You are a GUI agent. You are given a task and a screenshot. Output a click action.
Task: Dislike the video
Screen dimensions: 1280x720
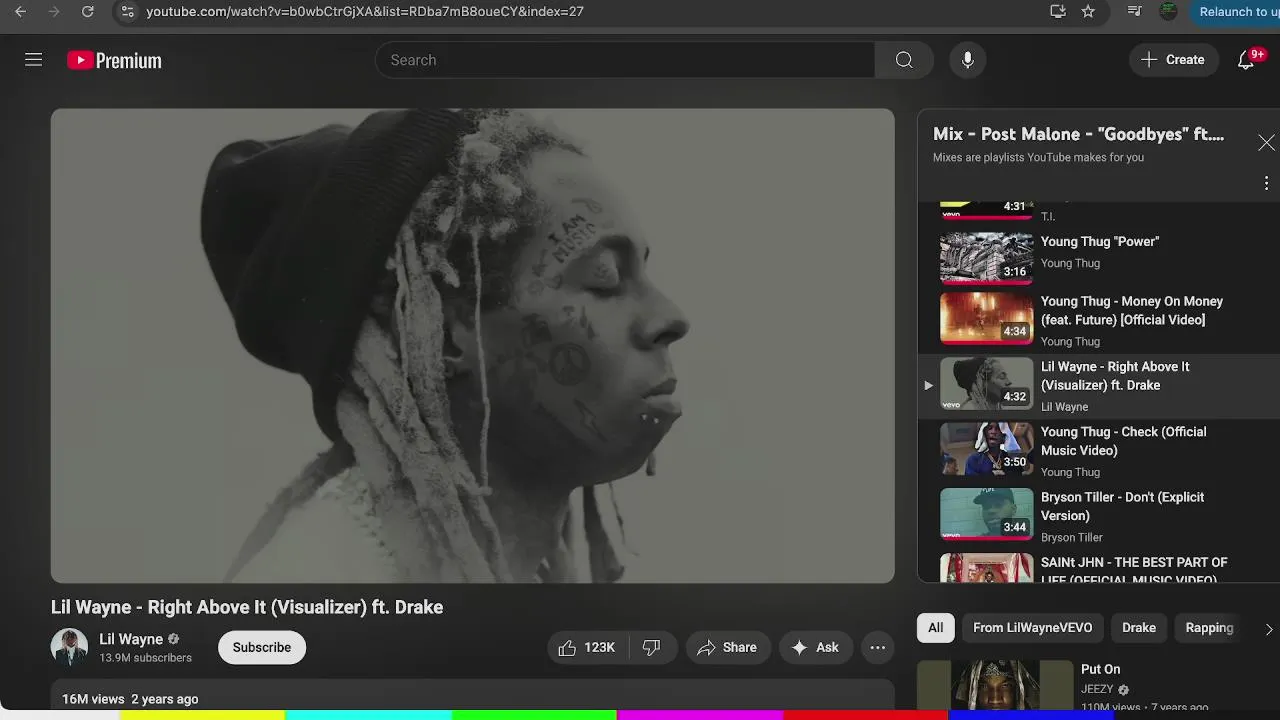[651, 647]
